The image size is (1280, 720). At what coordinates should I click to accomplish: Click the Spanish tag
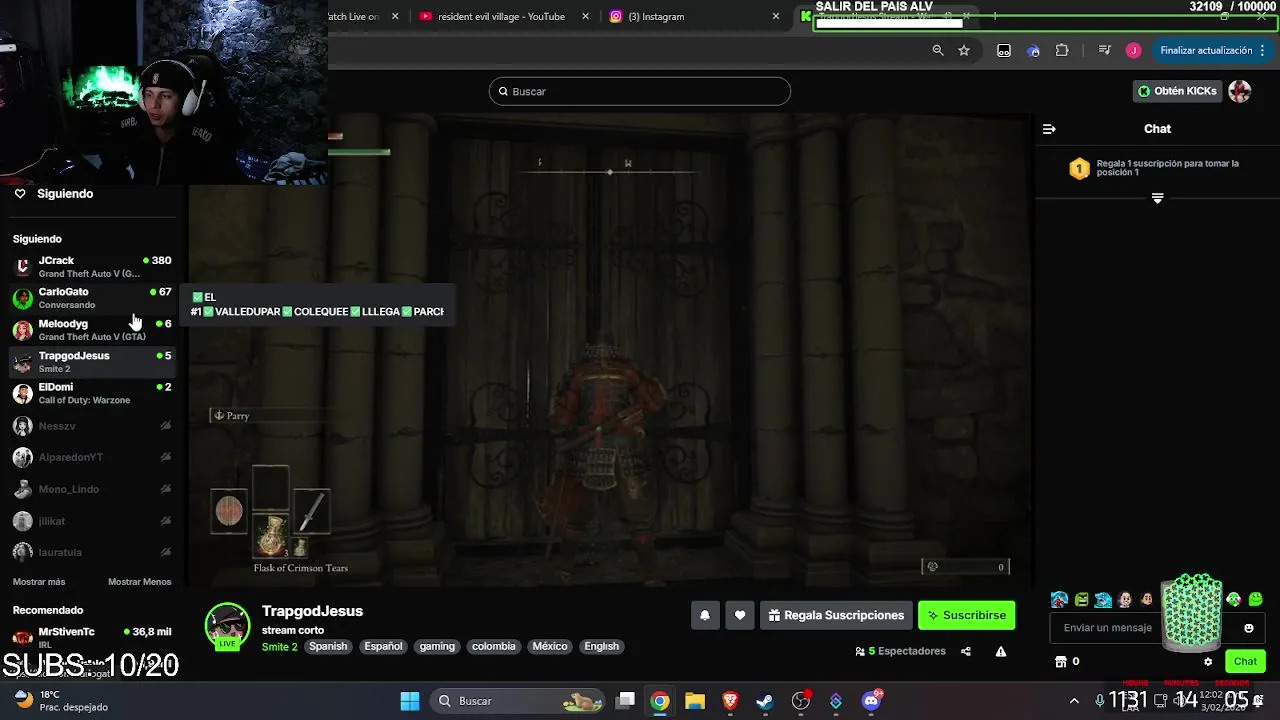click(328, 647)
